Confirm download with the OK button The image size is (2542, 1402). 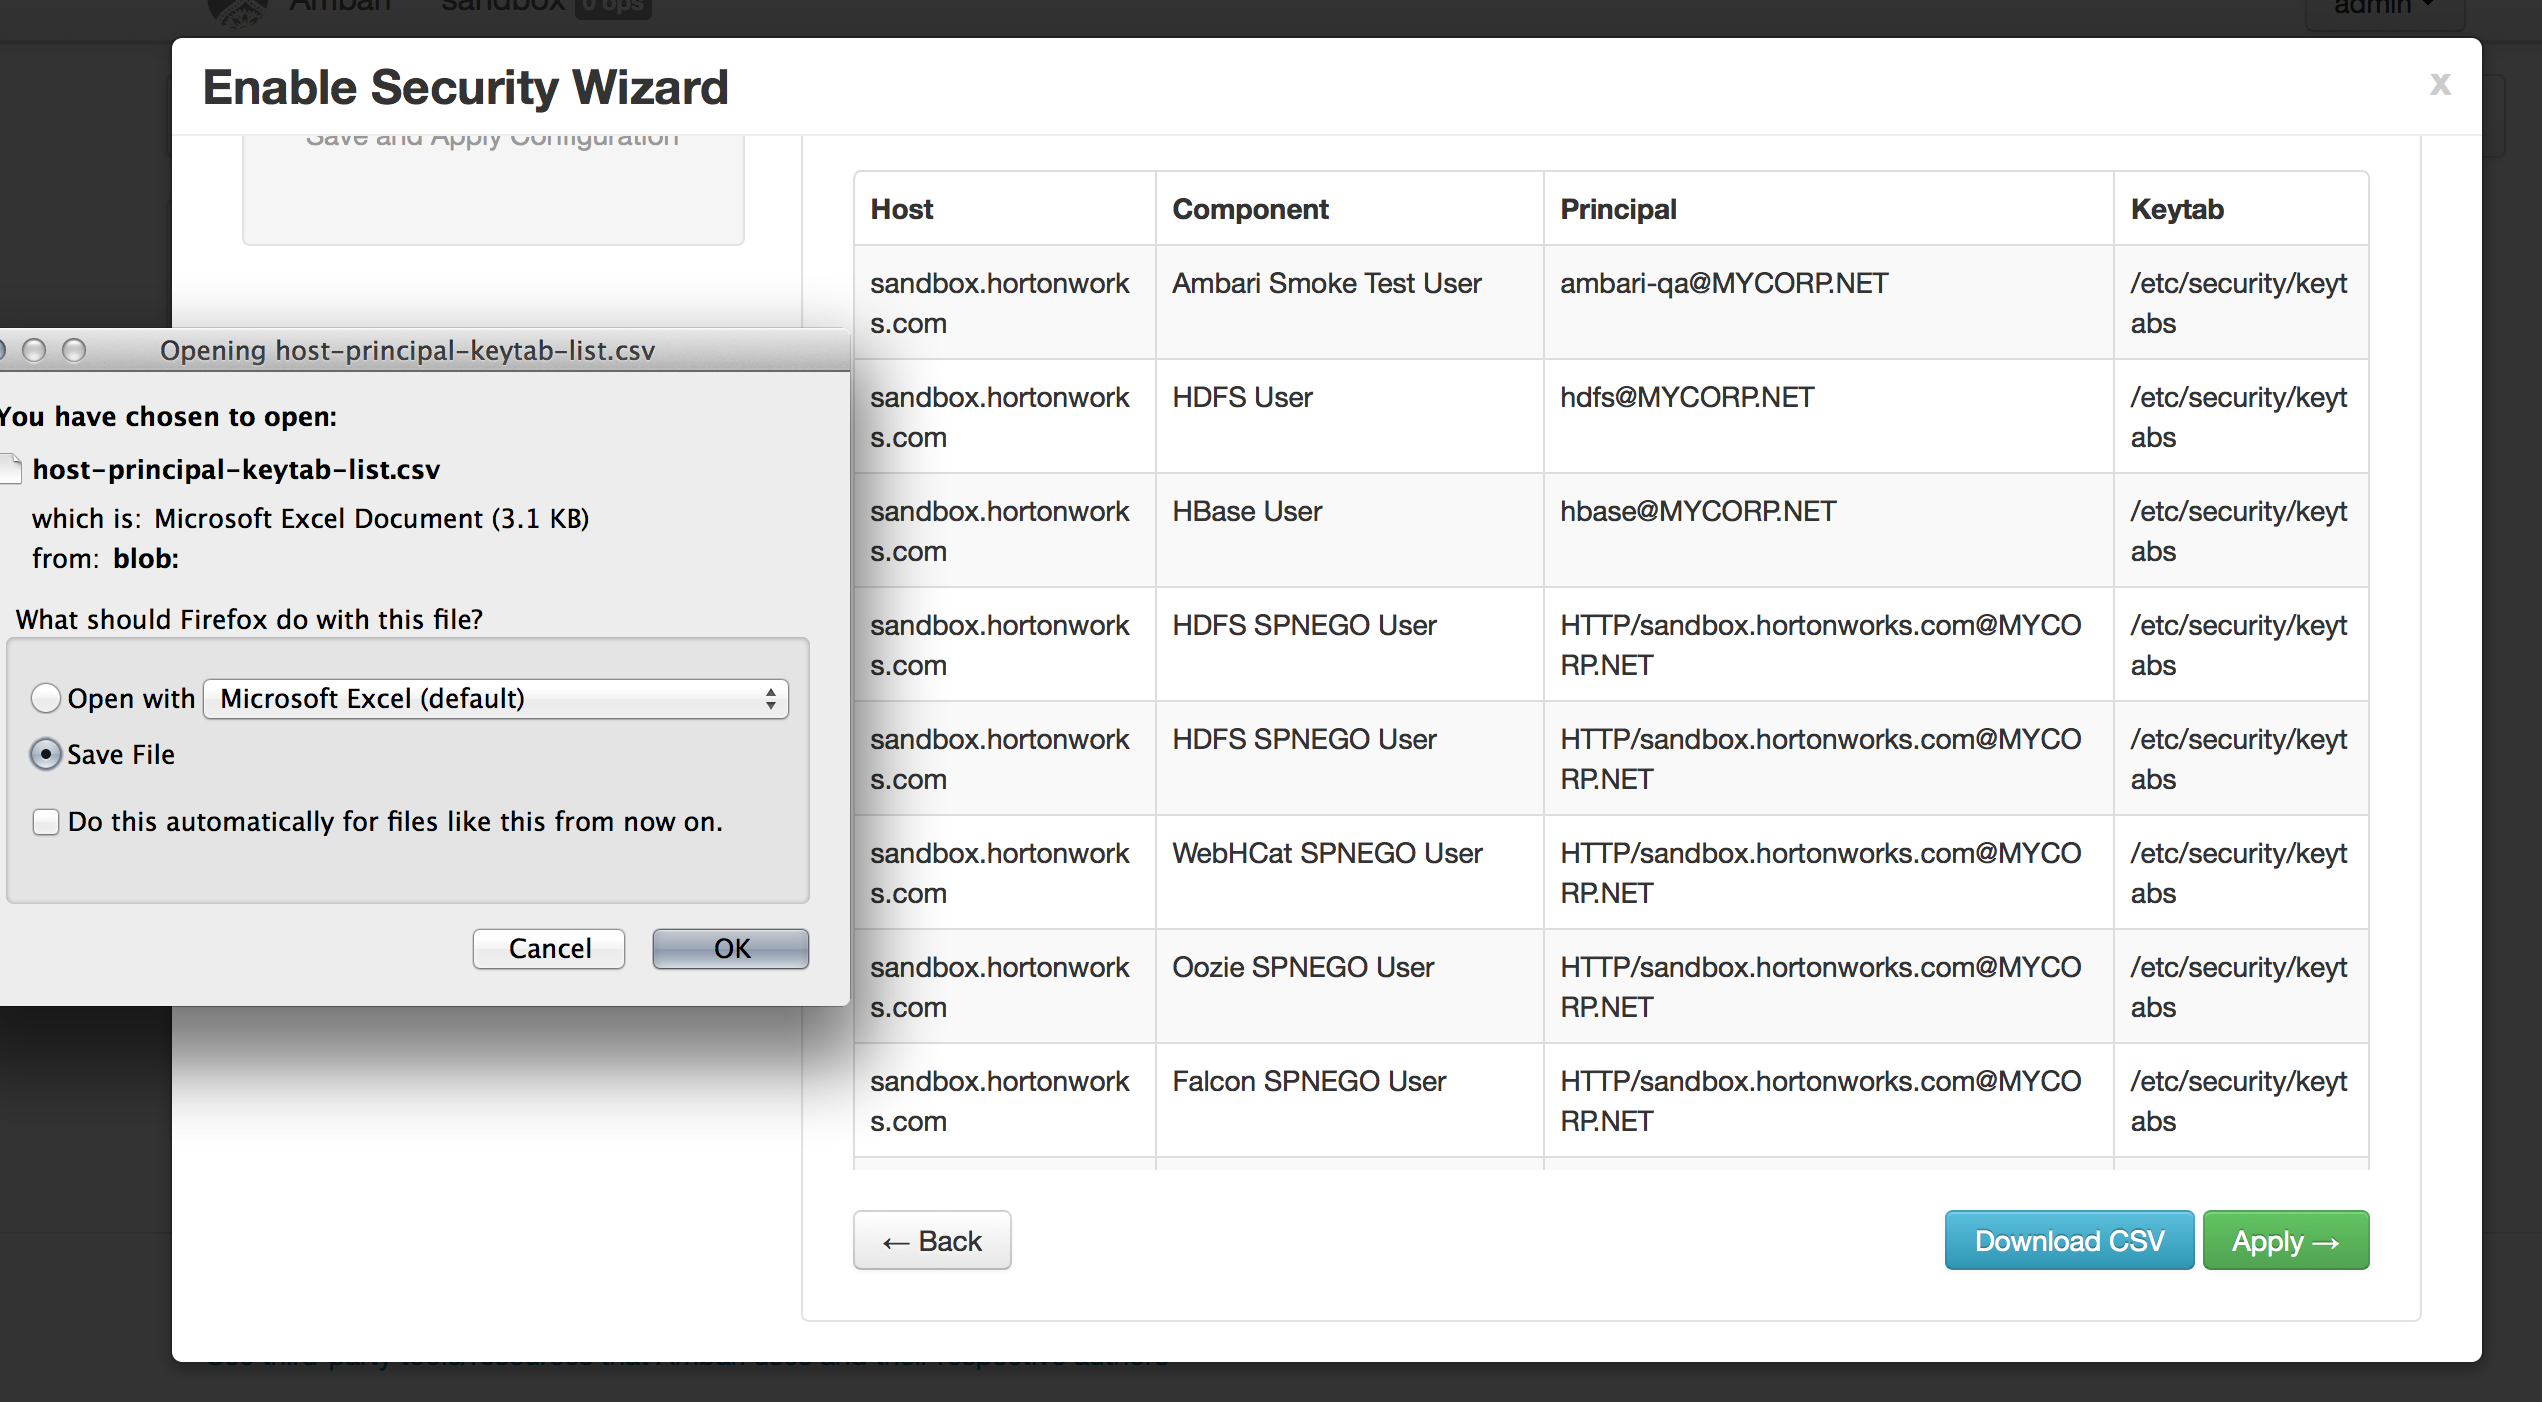point(730,948)
